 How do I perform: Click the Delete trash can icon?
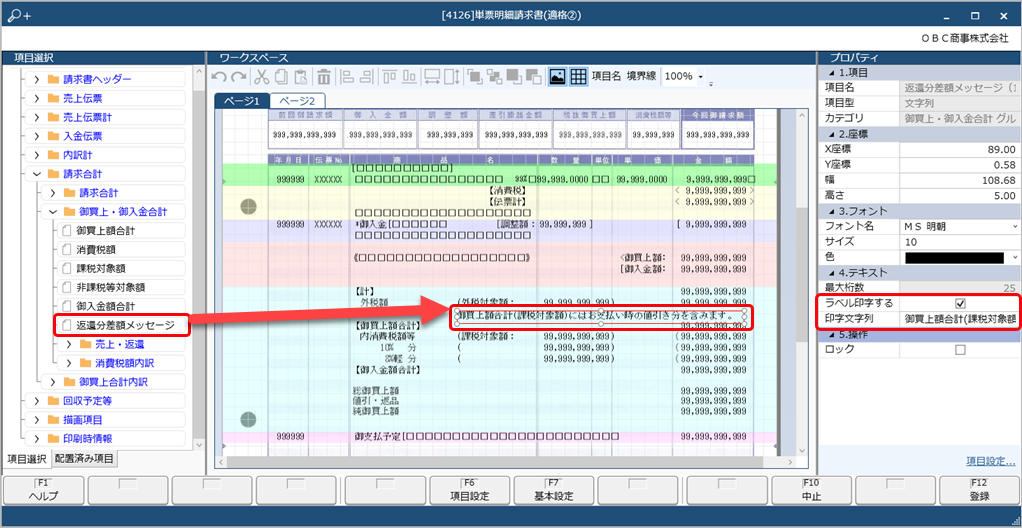(324, 77)
